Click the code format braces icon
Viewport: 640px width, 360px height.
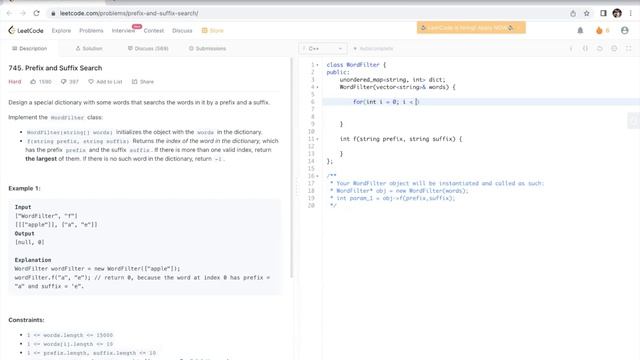pos(585,49)
